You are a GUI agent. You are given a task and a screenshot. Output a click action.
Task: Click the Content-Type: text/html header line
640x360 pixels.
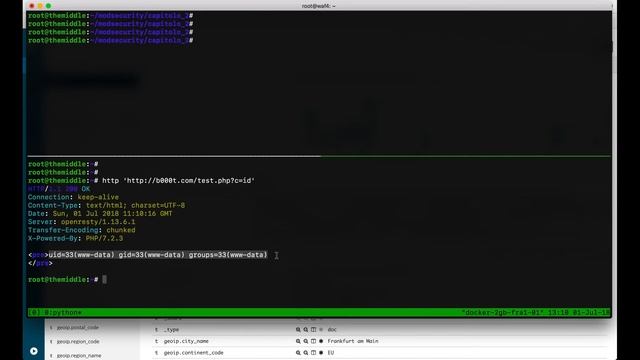tap(106, 205)
